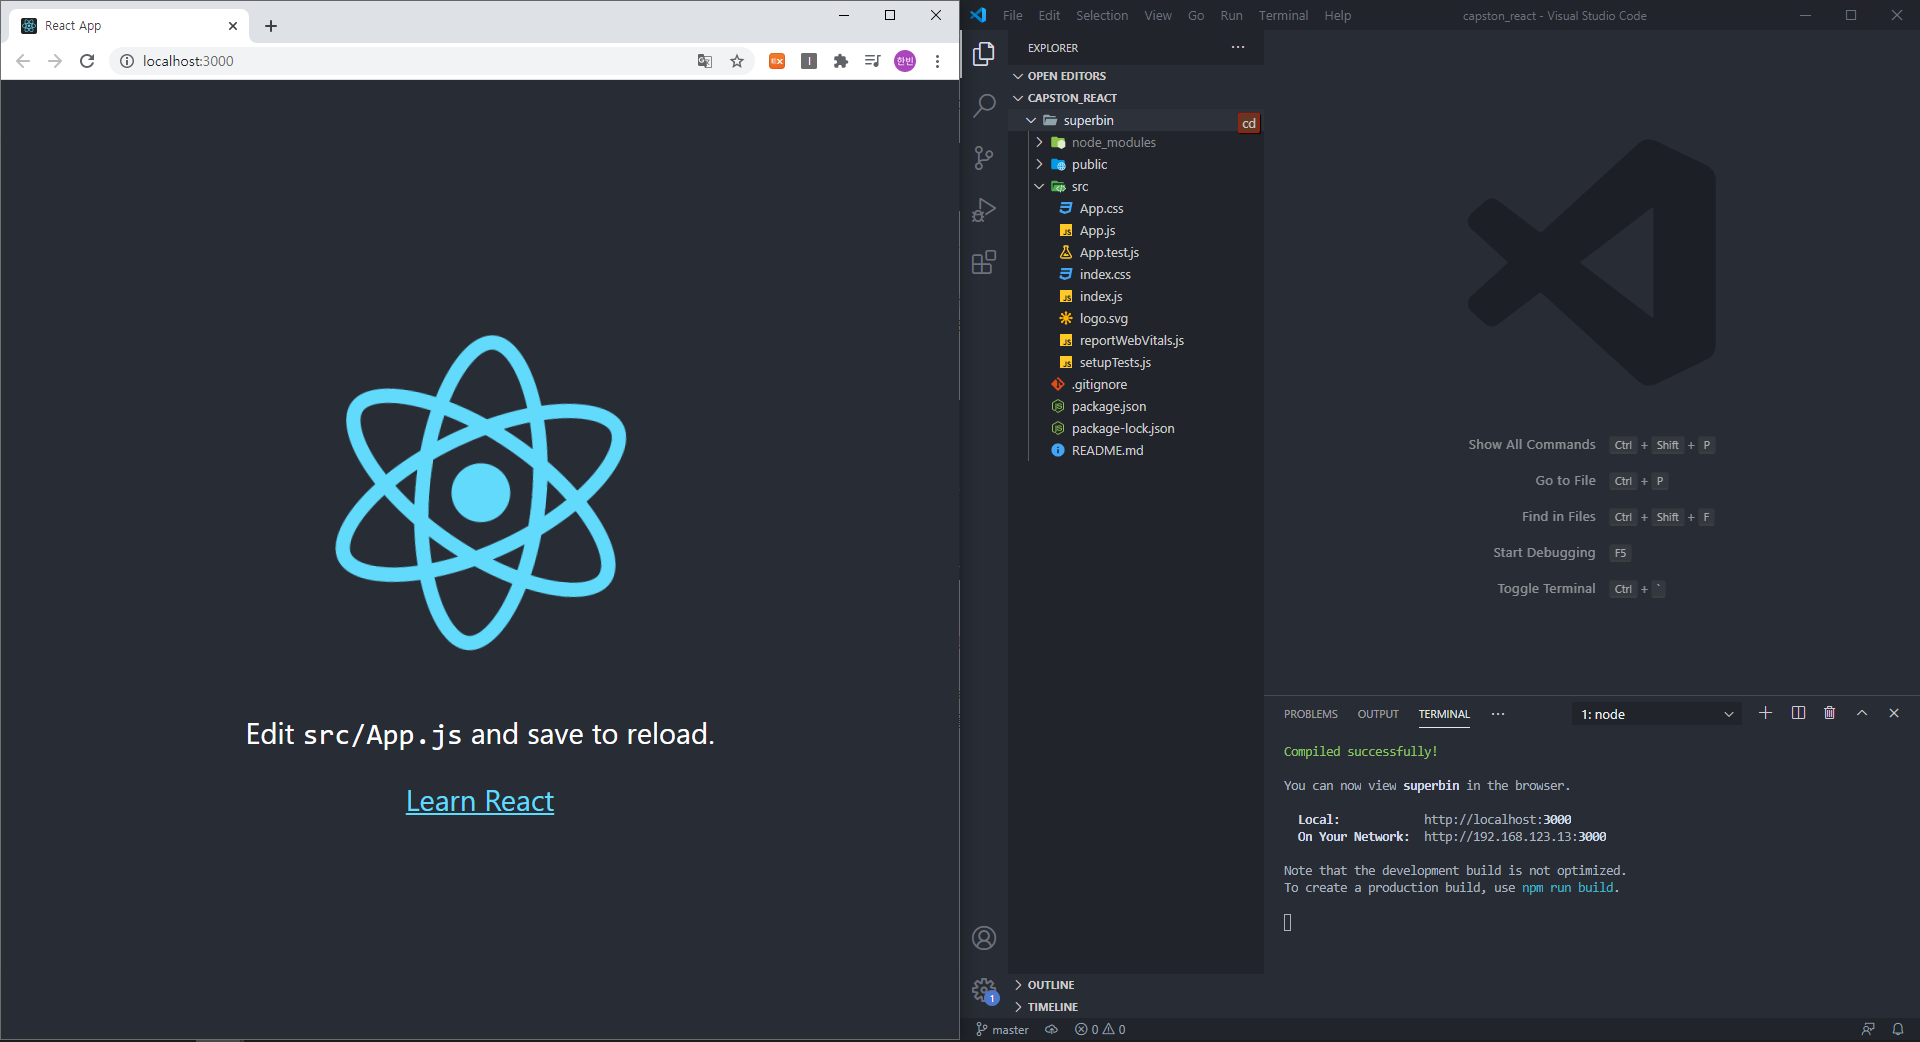Open App.css file

click(x=1136, y=208)
